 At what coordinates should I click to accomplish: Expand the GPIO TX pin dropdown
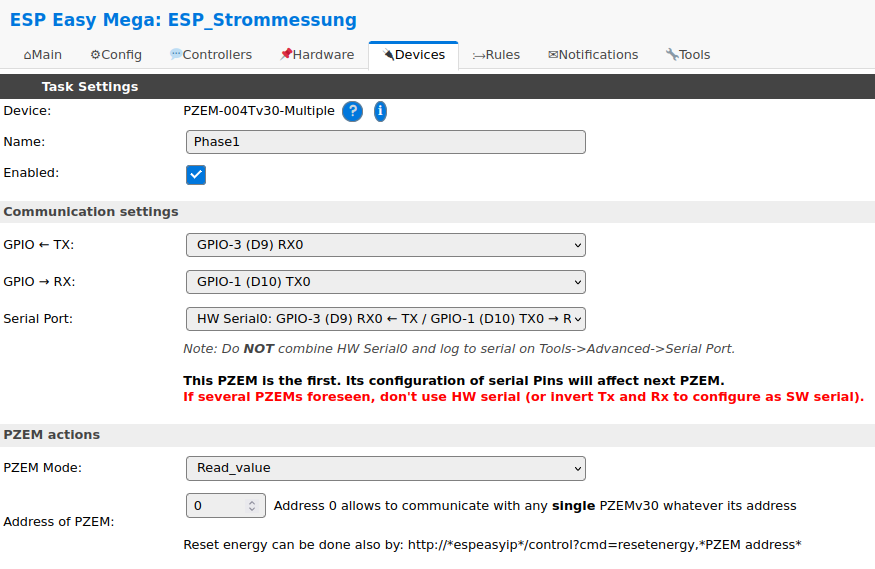[386, 245]
